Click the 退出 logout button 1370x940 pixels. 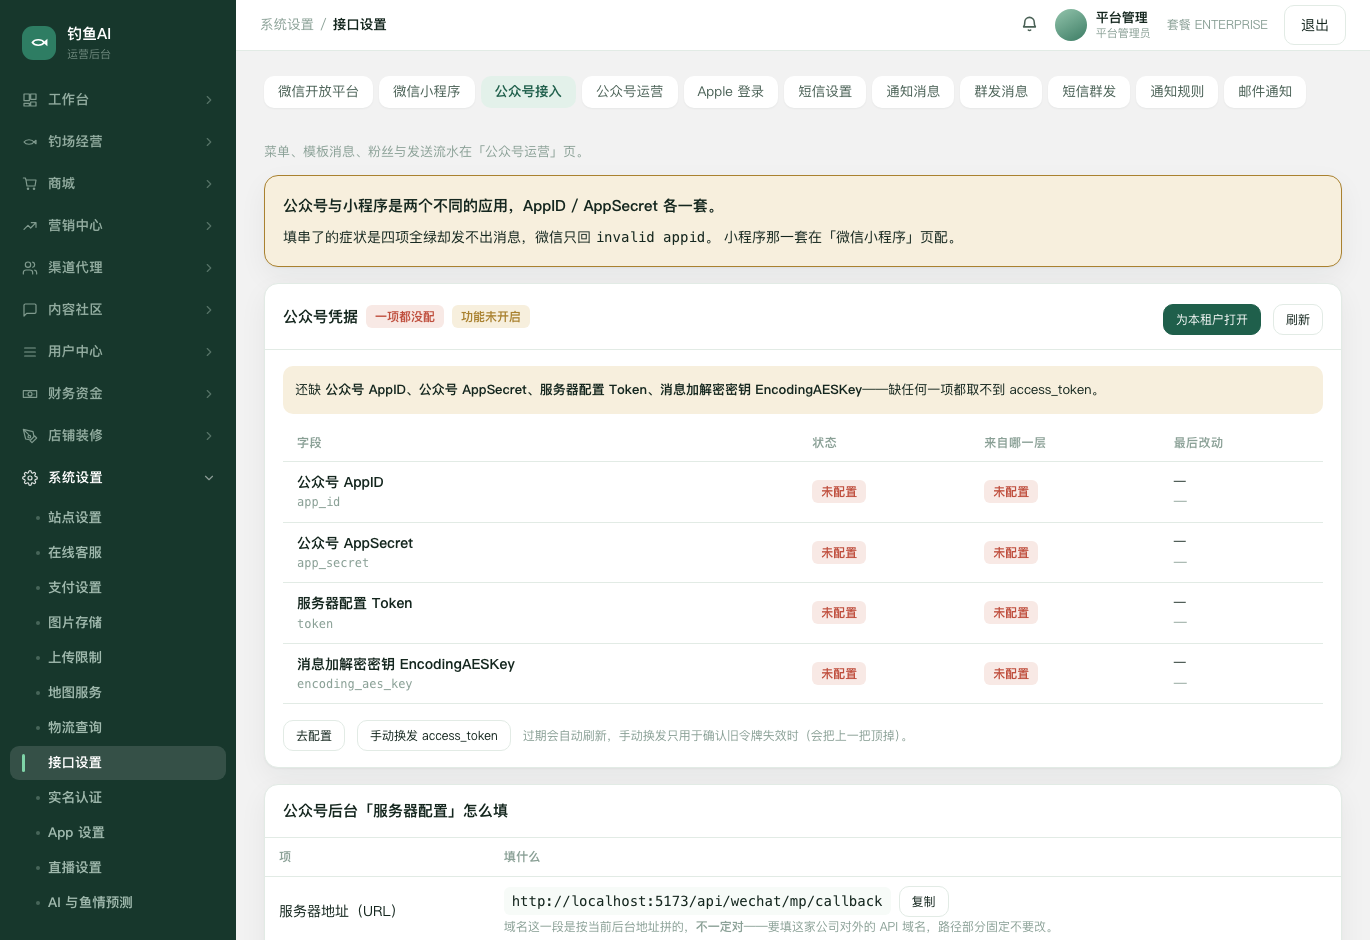click(x=1314, y=25)
